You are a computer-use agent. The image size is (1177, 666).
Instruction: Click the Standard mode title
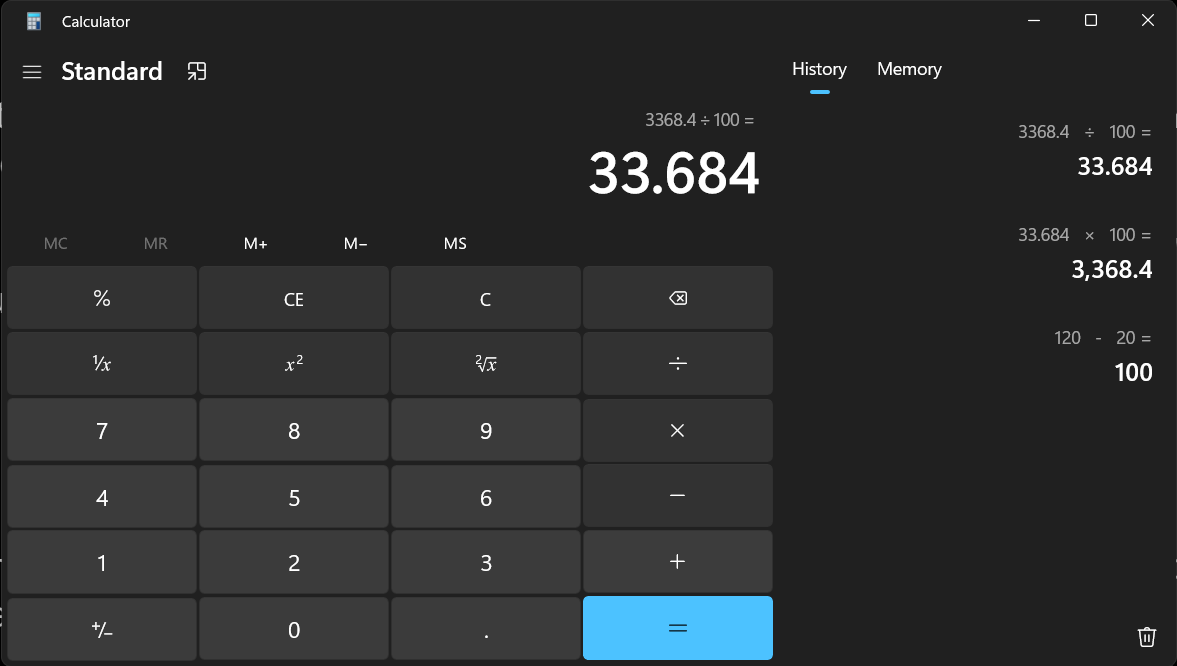click(112, 71)
